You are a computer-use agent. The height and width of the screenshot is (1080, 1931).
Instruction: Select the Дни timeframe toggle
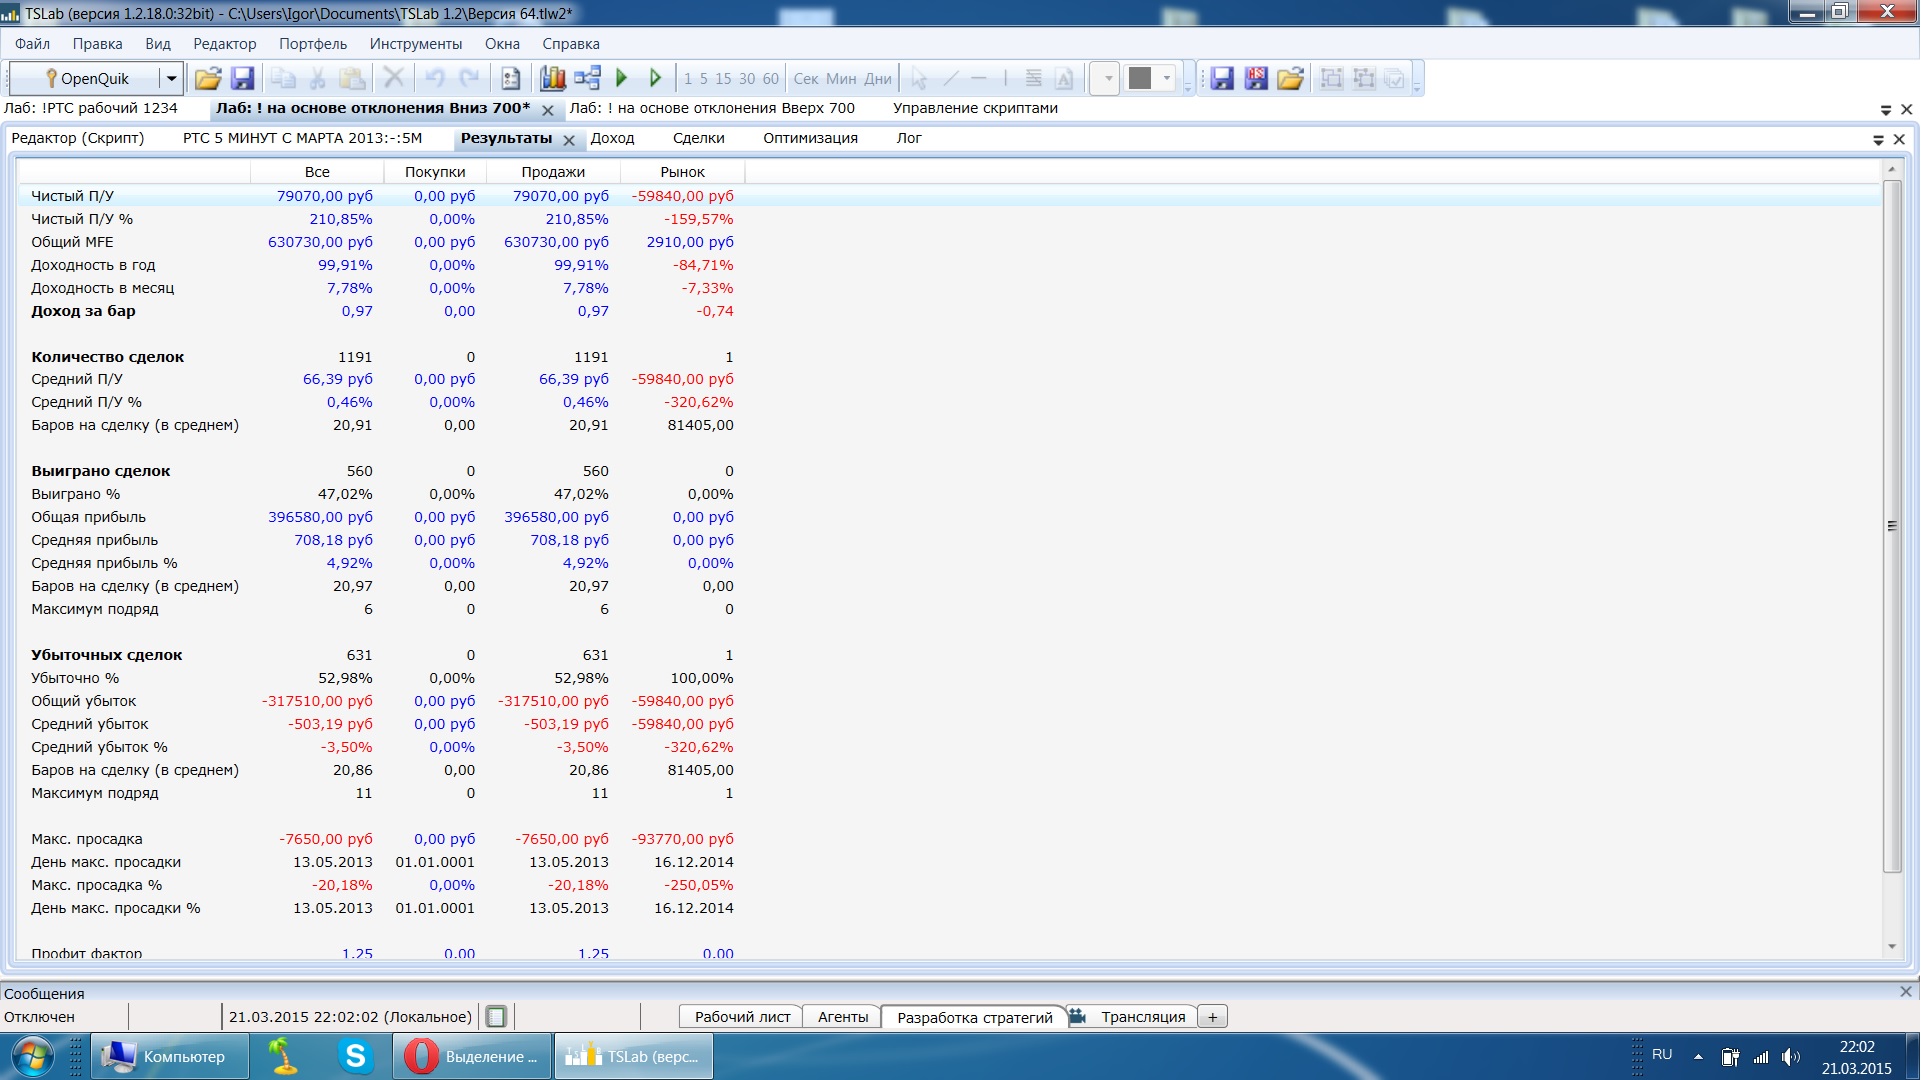tap(878, 78)
